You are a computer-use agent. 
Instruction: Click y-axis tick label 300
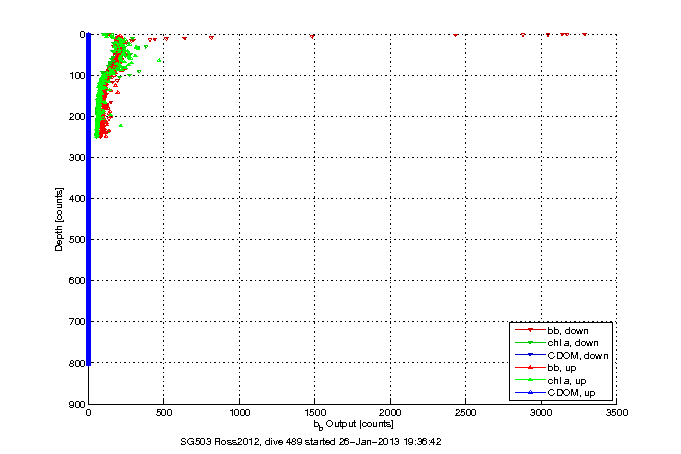(x=76, y=157)
